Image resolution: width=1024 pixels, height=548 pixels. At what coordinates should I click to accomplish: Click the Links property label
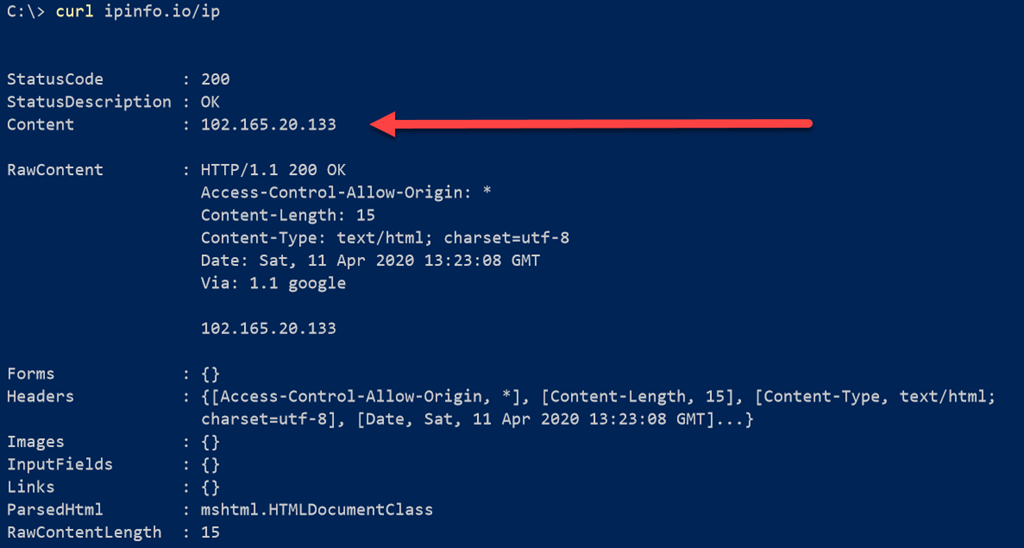coord(31,487)
